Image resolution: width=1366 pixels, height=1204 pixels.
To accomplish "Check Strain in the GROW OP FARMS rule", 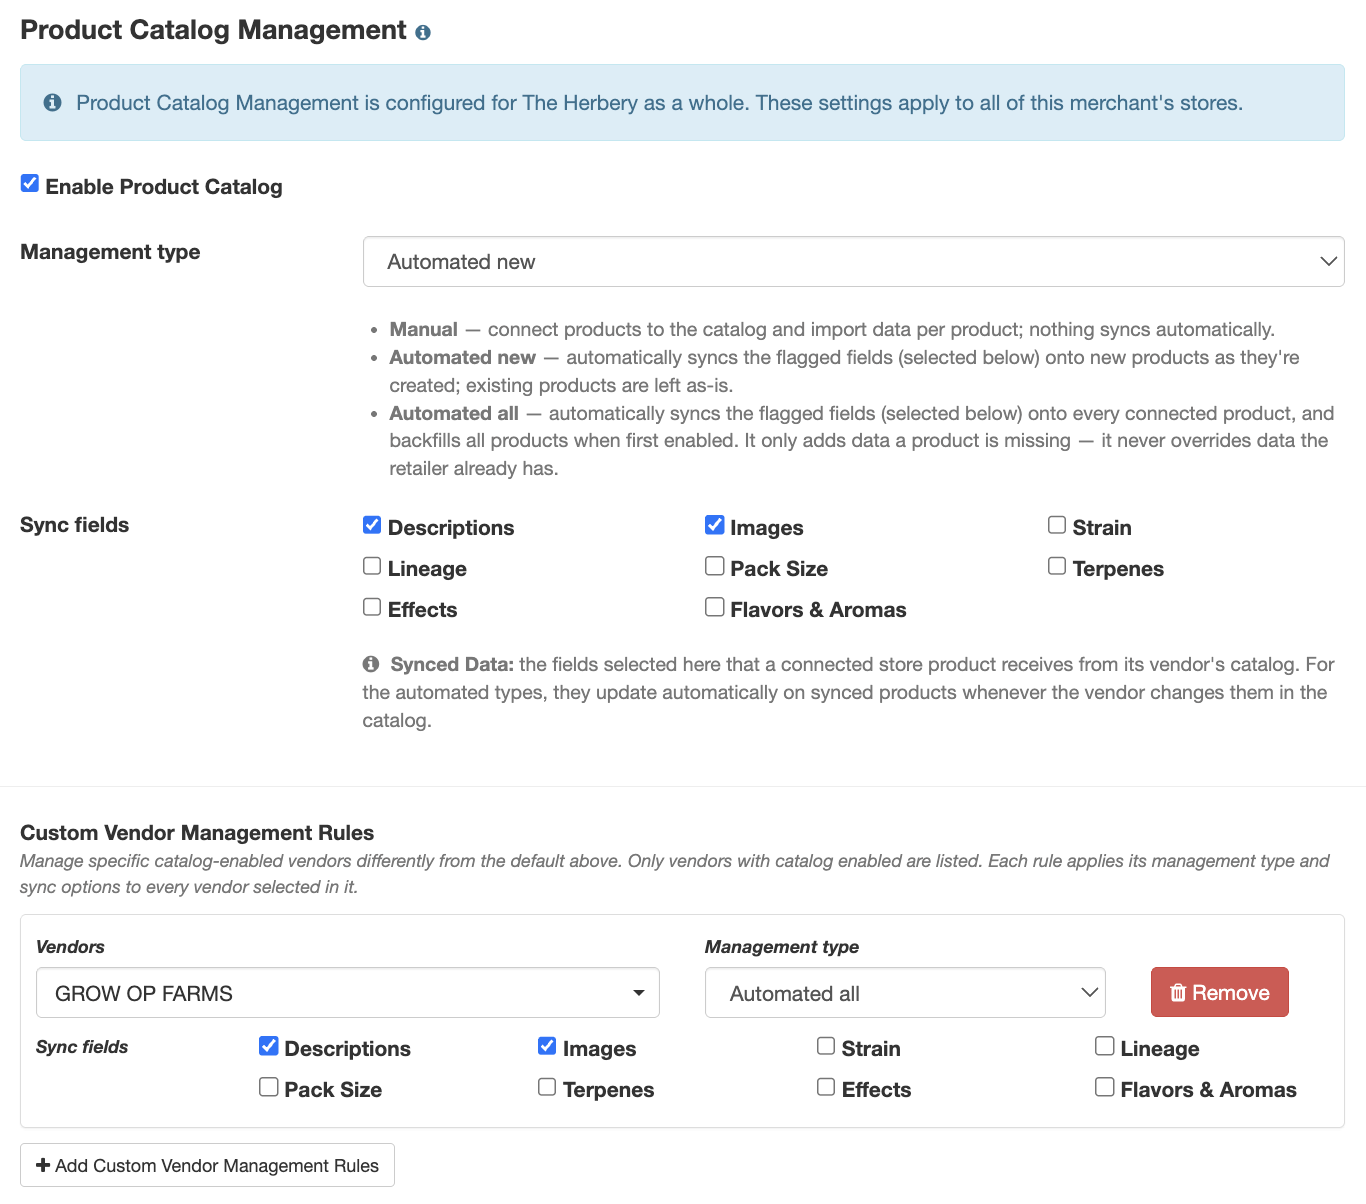I will (826, 1046).
